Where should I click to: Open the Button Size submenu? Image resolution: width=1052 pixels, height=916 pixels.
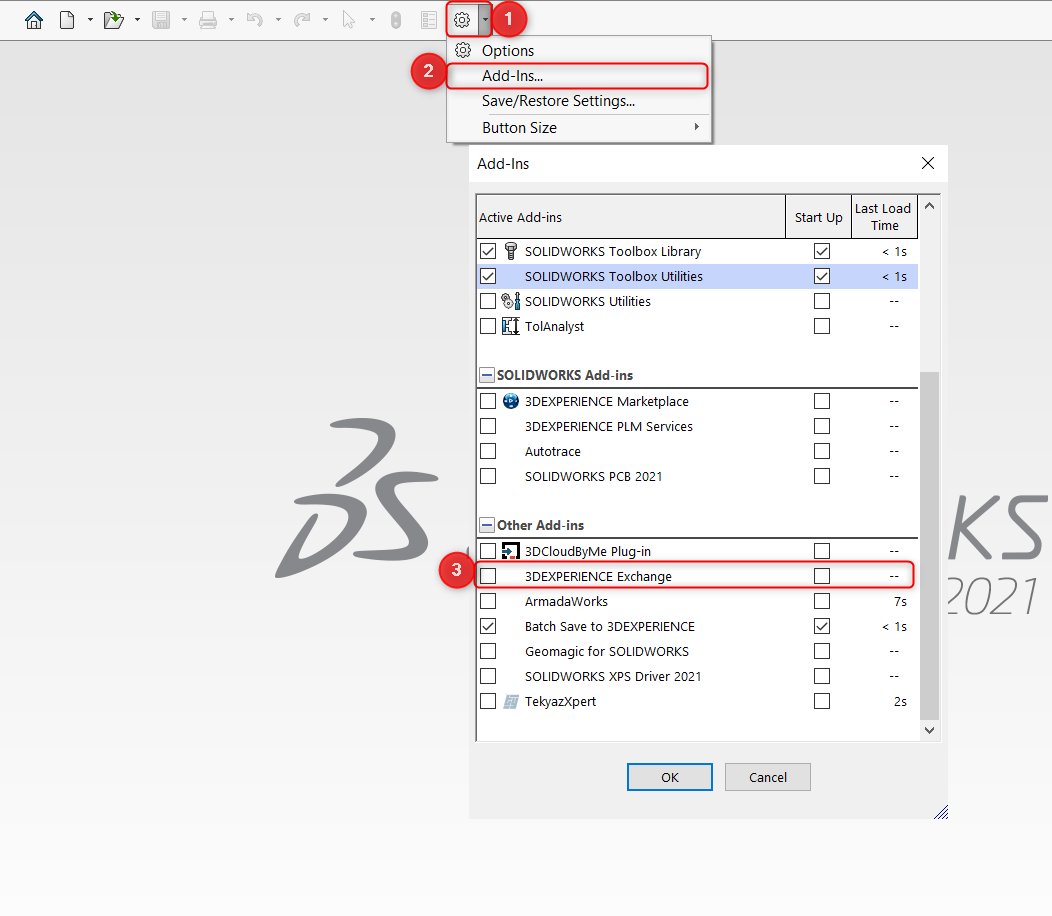click(x=579, y=128)
